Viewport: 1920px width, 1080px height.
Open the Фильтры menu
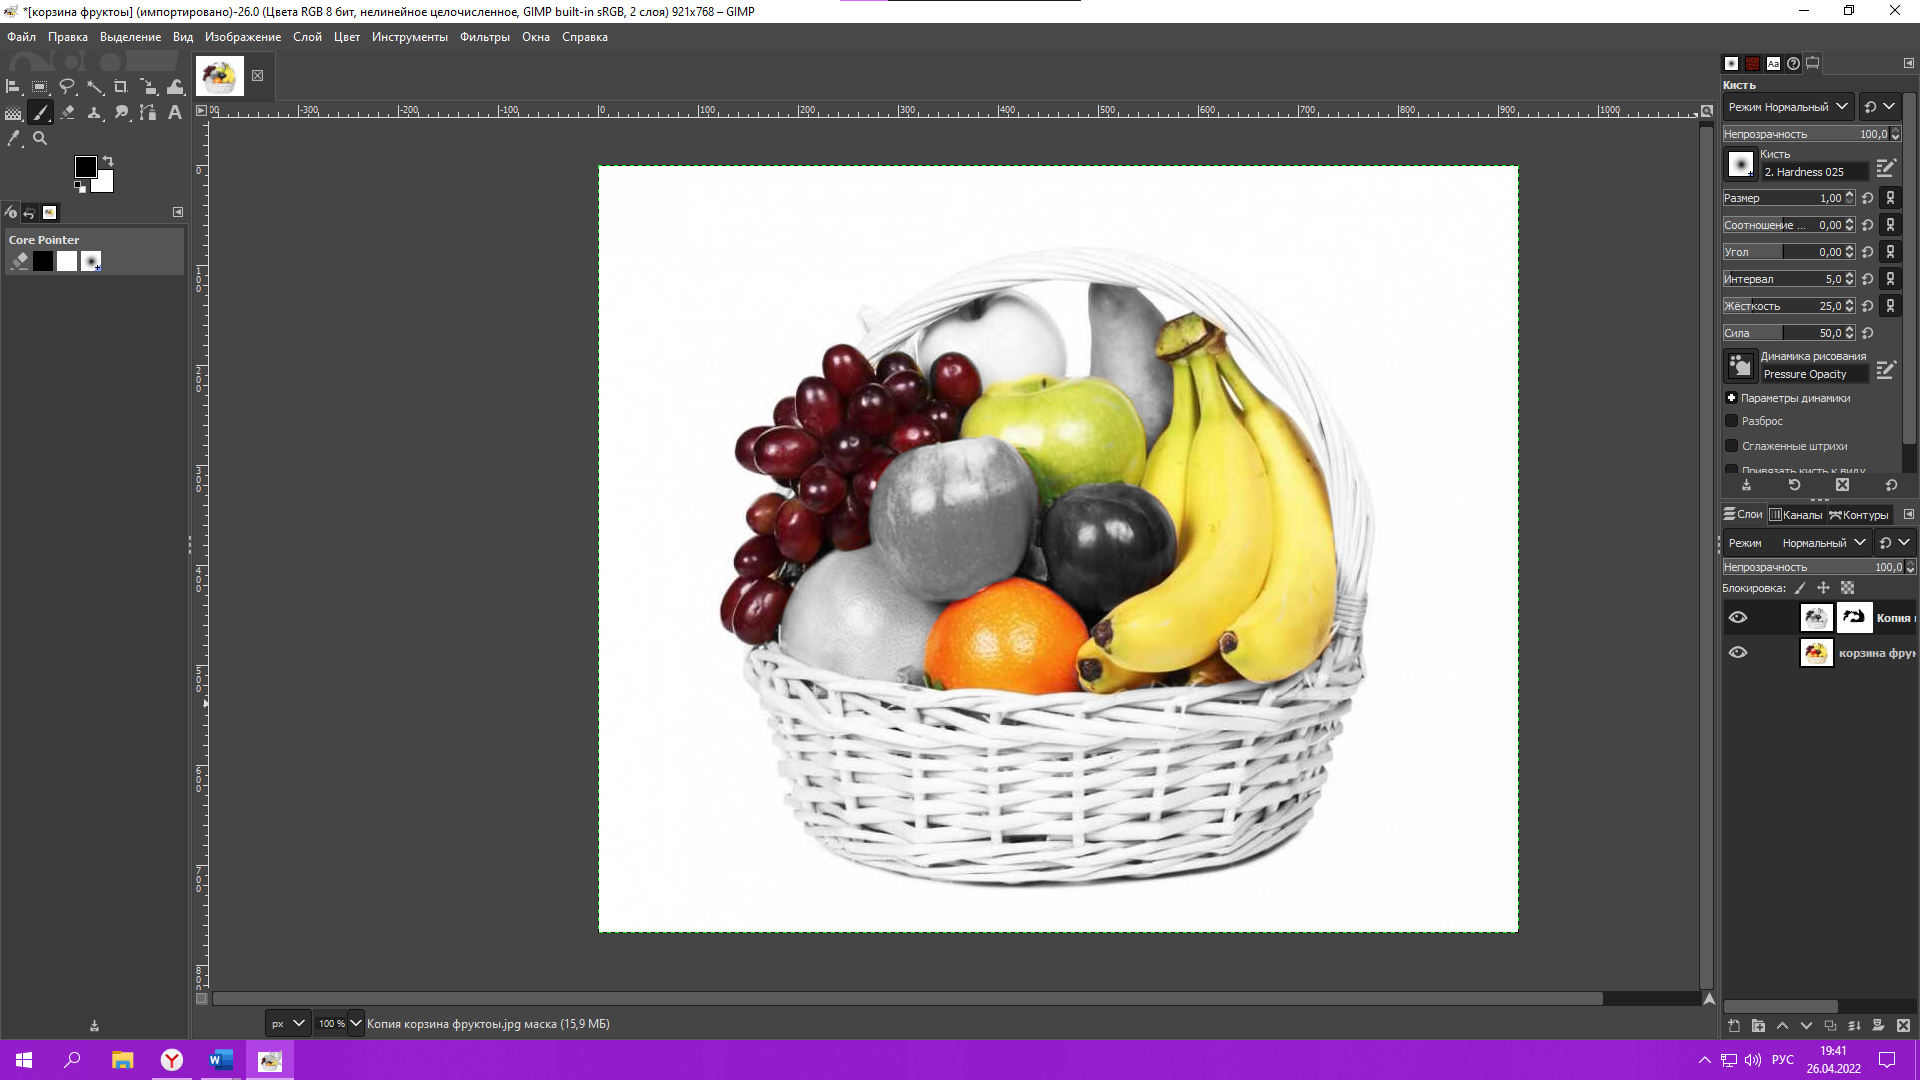coord(485,37)
